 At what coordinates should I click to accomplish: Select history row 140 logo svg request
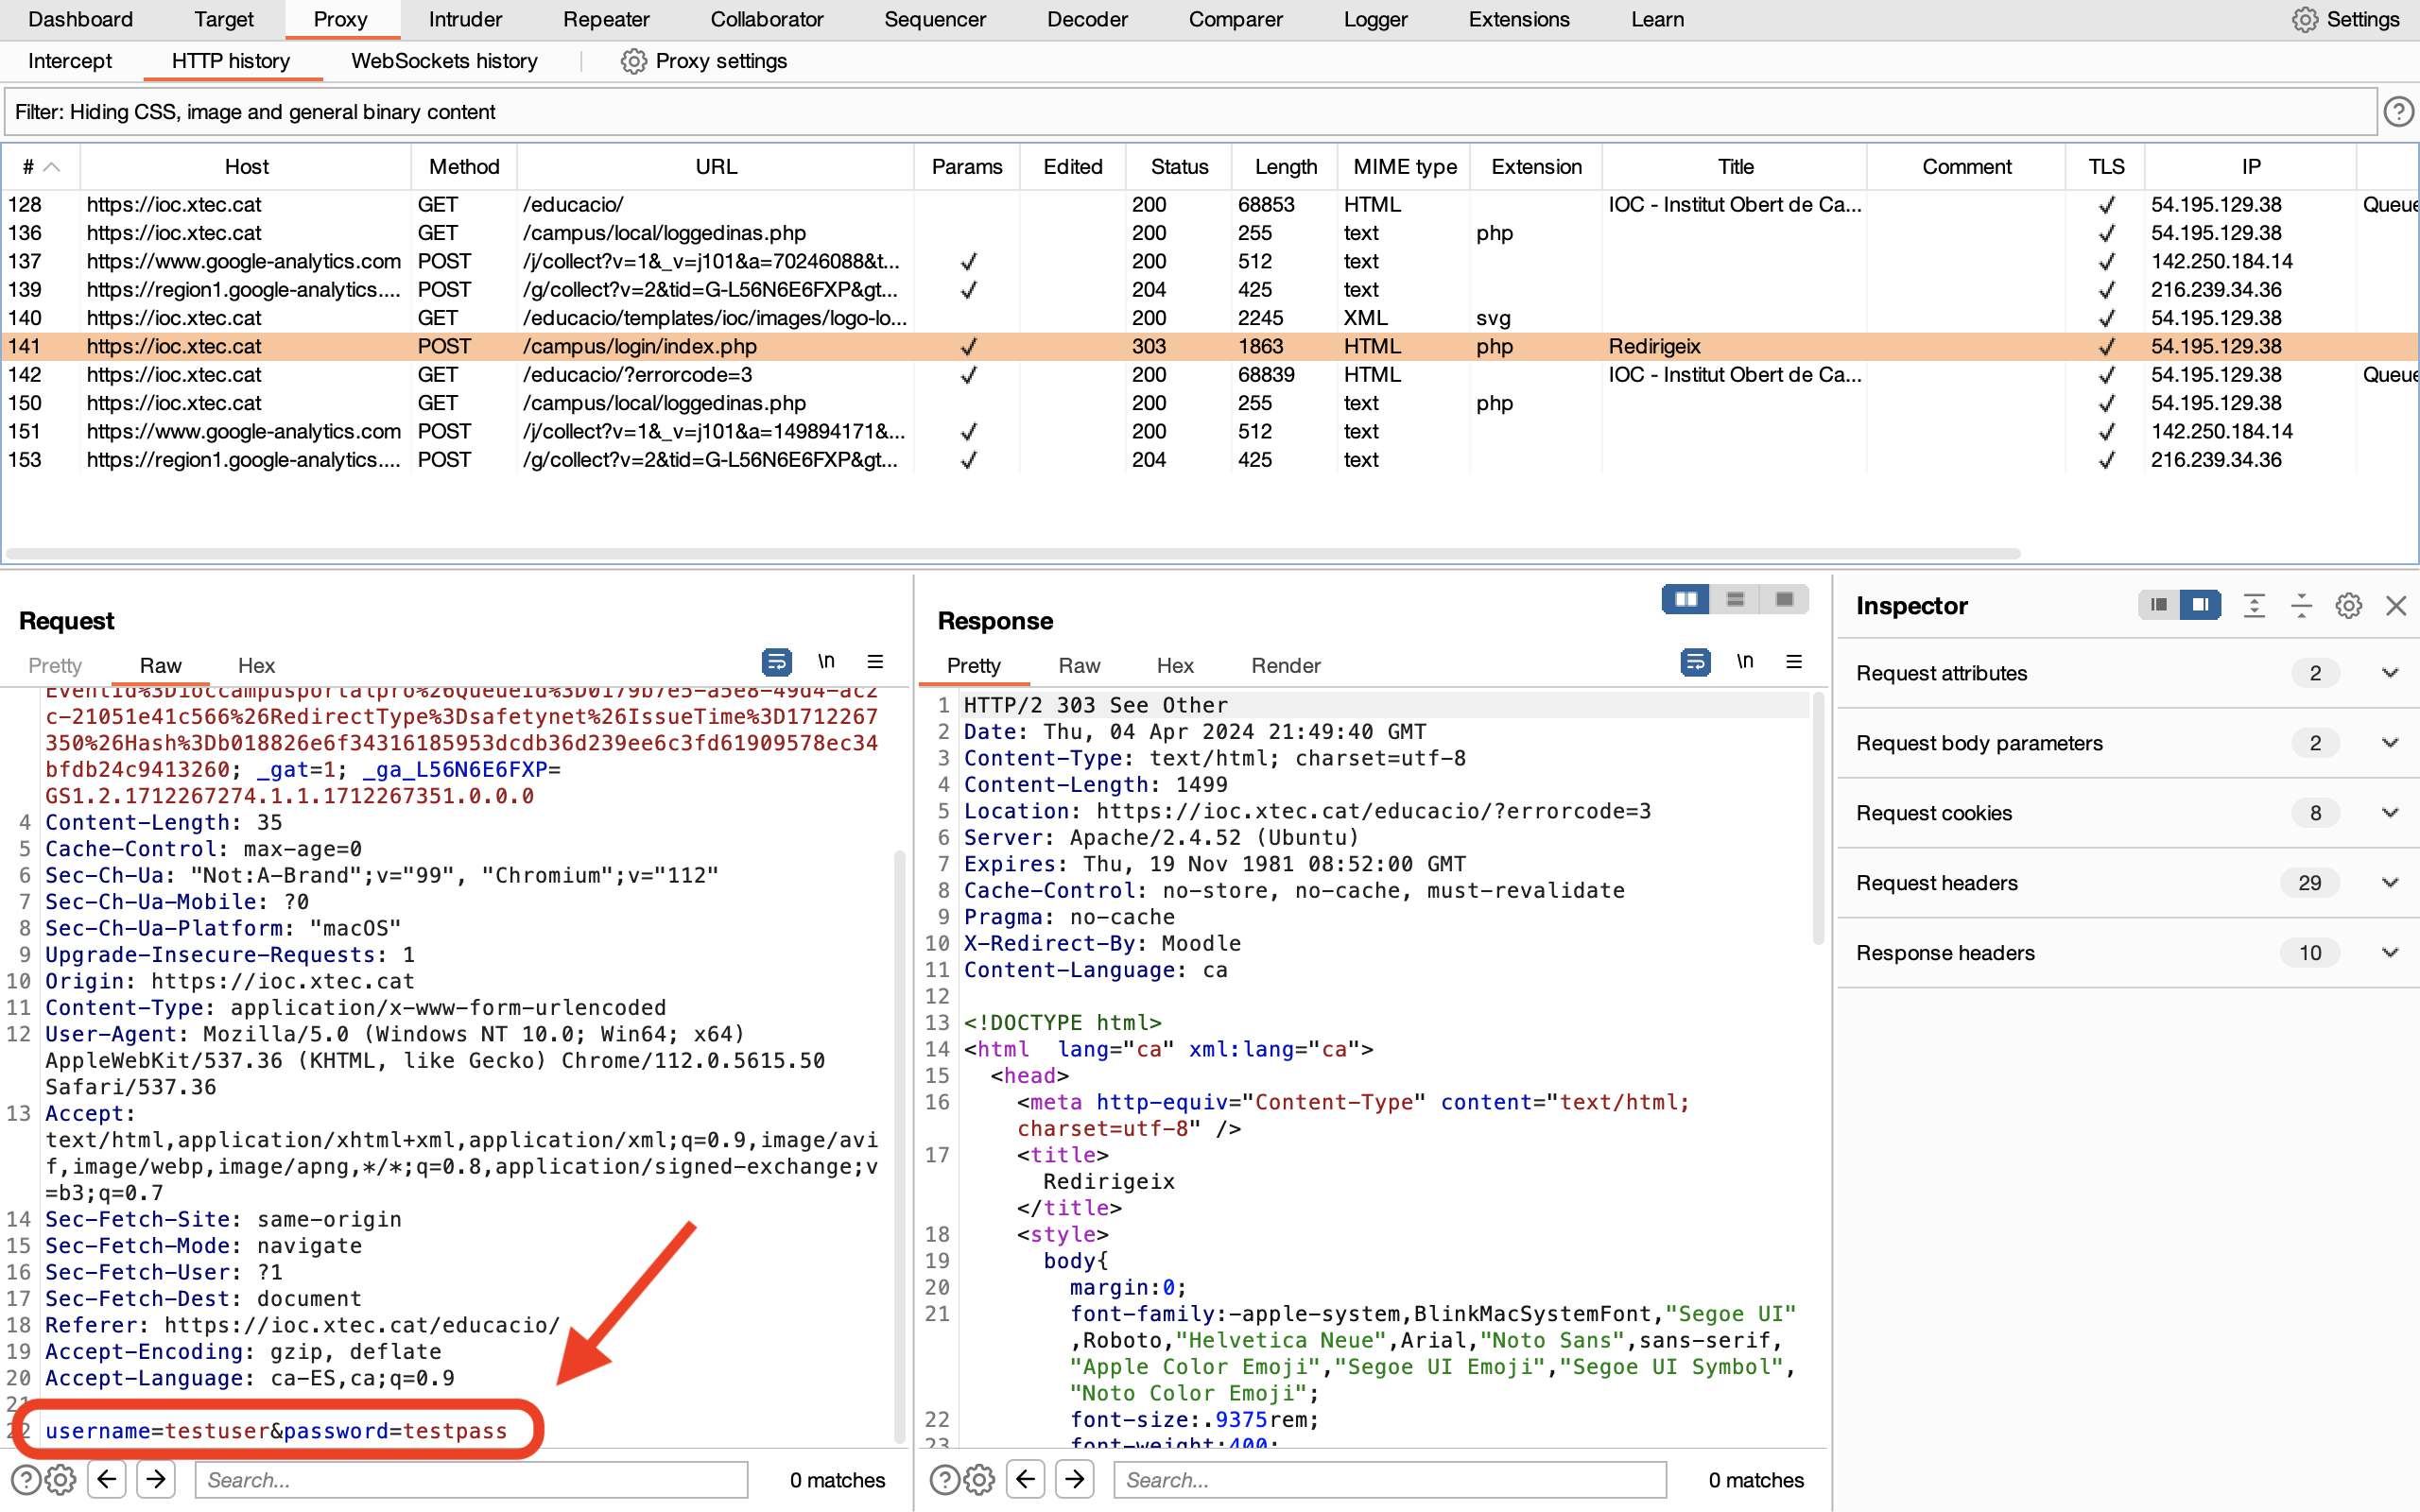(1210, 318)
